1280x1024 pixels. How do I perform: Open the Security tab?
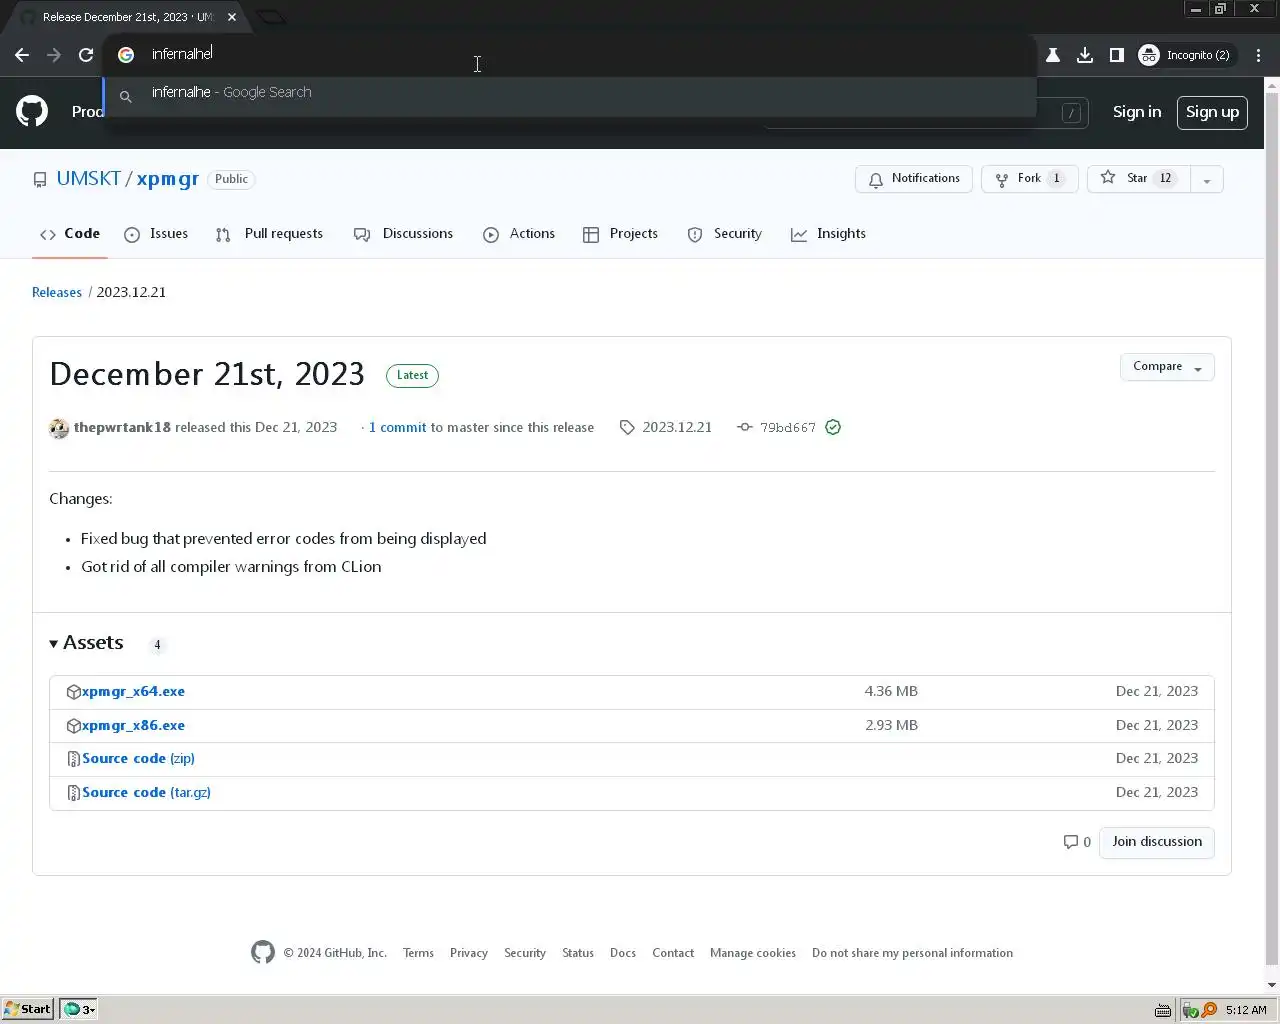tap(725, 234)
